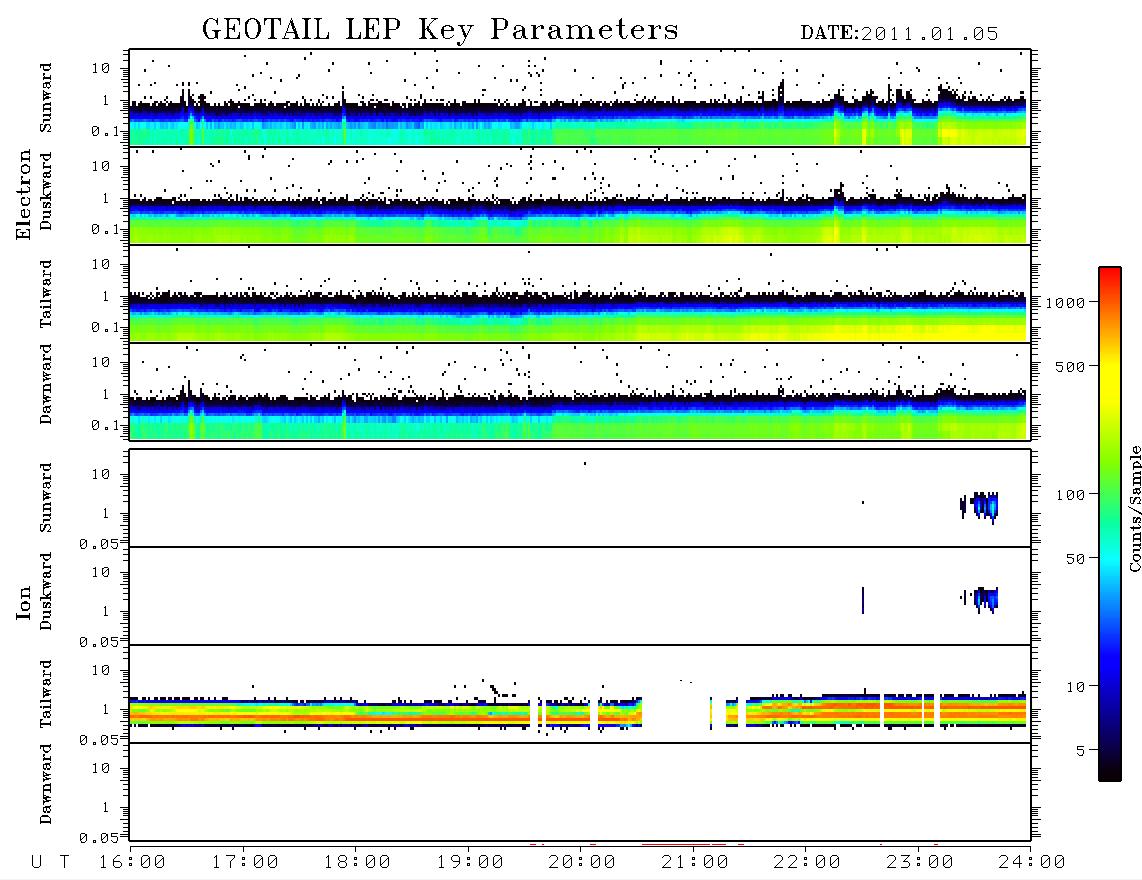Select the Ion "Sunward" panel label
The image size is (1142, 880).
pyautogui.click(x=46, y=498)
